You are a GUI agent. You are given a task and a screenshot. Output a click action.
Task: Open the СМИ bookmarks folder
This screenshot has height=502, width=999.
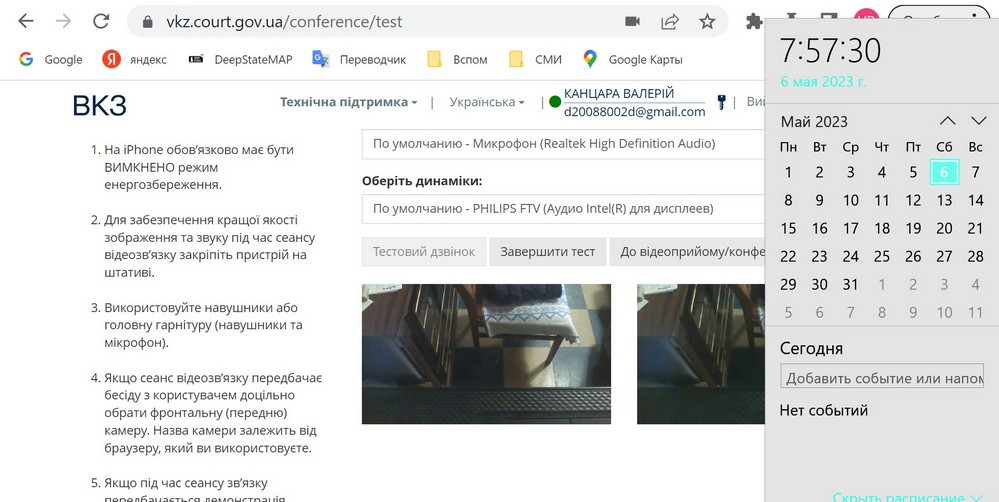pyautogui.click(x=535, y=59)
